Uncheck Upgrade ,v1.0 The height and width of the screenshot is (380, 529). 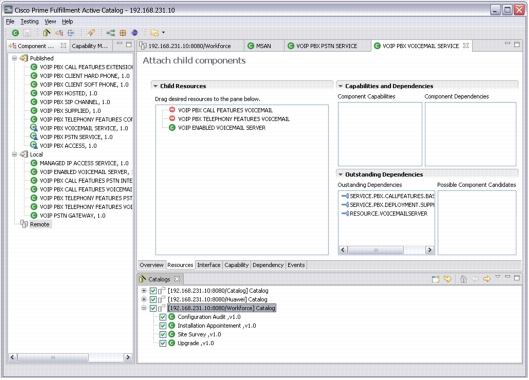click(x=163, y=343)
